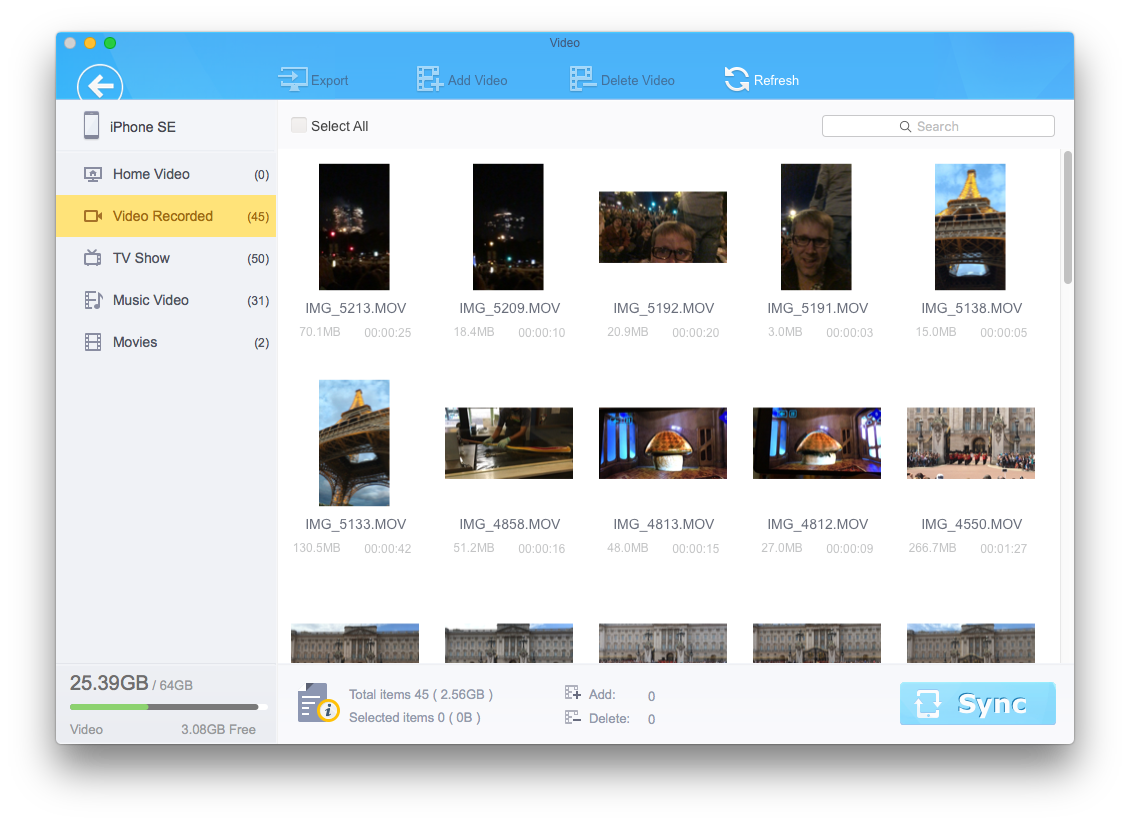Switch to the Video Recorded section
This screenshot has height=824, width=1130.
158,216
